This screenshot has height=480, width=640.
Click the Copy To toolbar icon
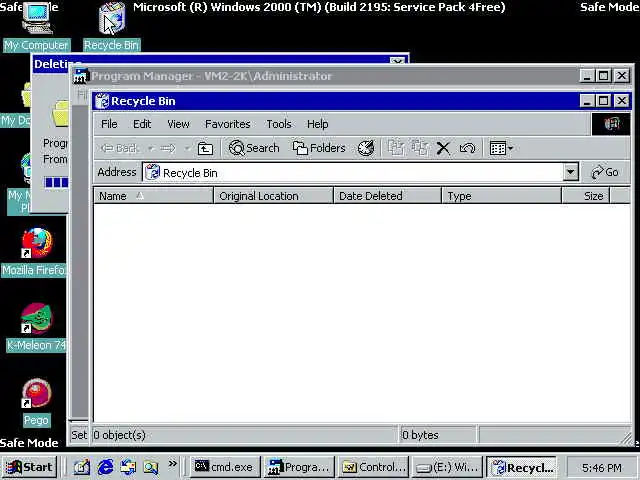[x=419, y=148]
